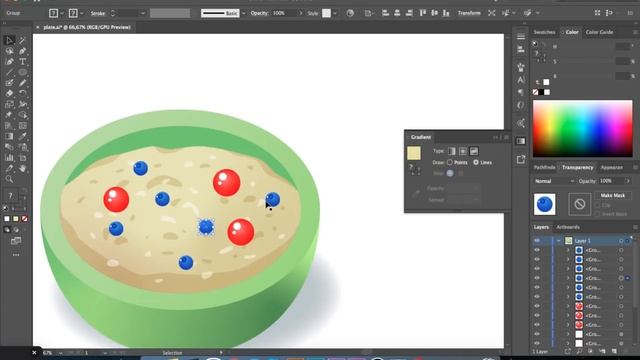Hide Layer 1 with its eye icon

[537, 241]
